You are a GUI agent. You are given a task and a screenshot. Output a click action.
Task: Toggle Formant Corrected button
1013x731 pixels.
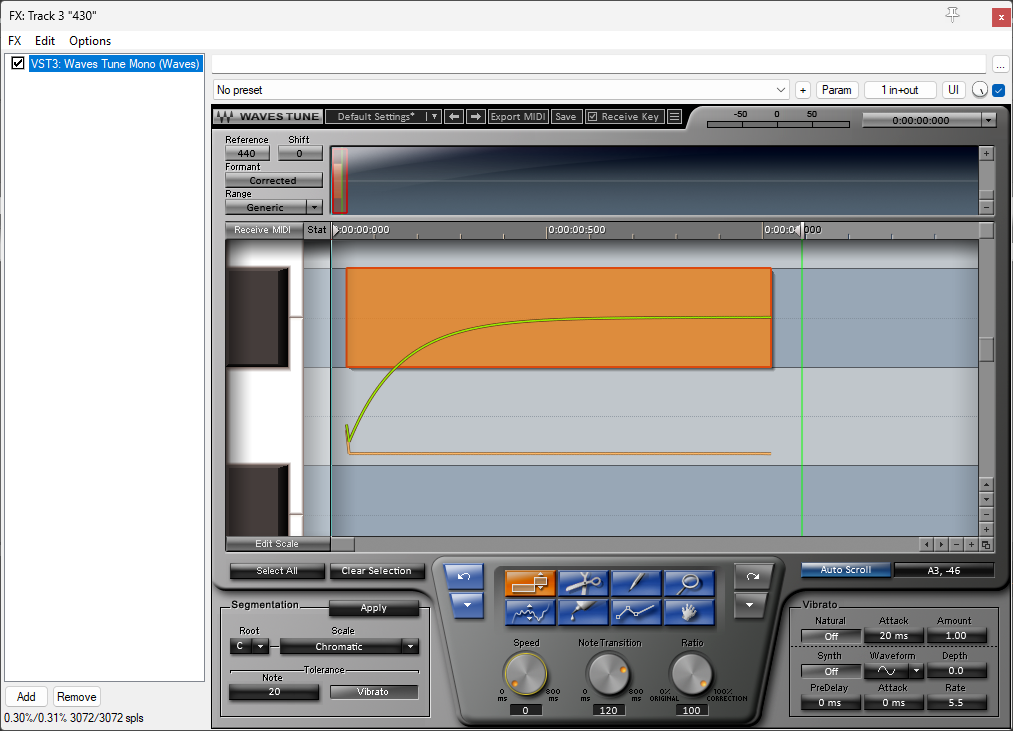pyautogui.click(x=273, y=180)
